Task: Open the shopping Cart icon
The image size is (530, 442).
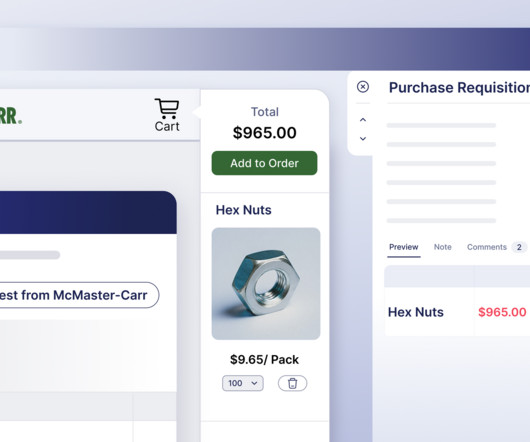Action: [x=167, y=115]
